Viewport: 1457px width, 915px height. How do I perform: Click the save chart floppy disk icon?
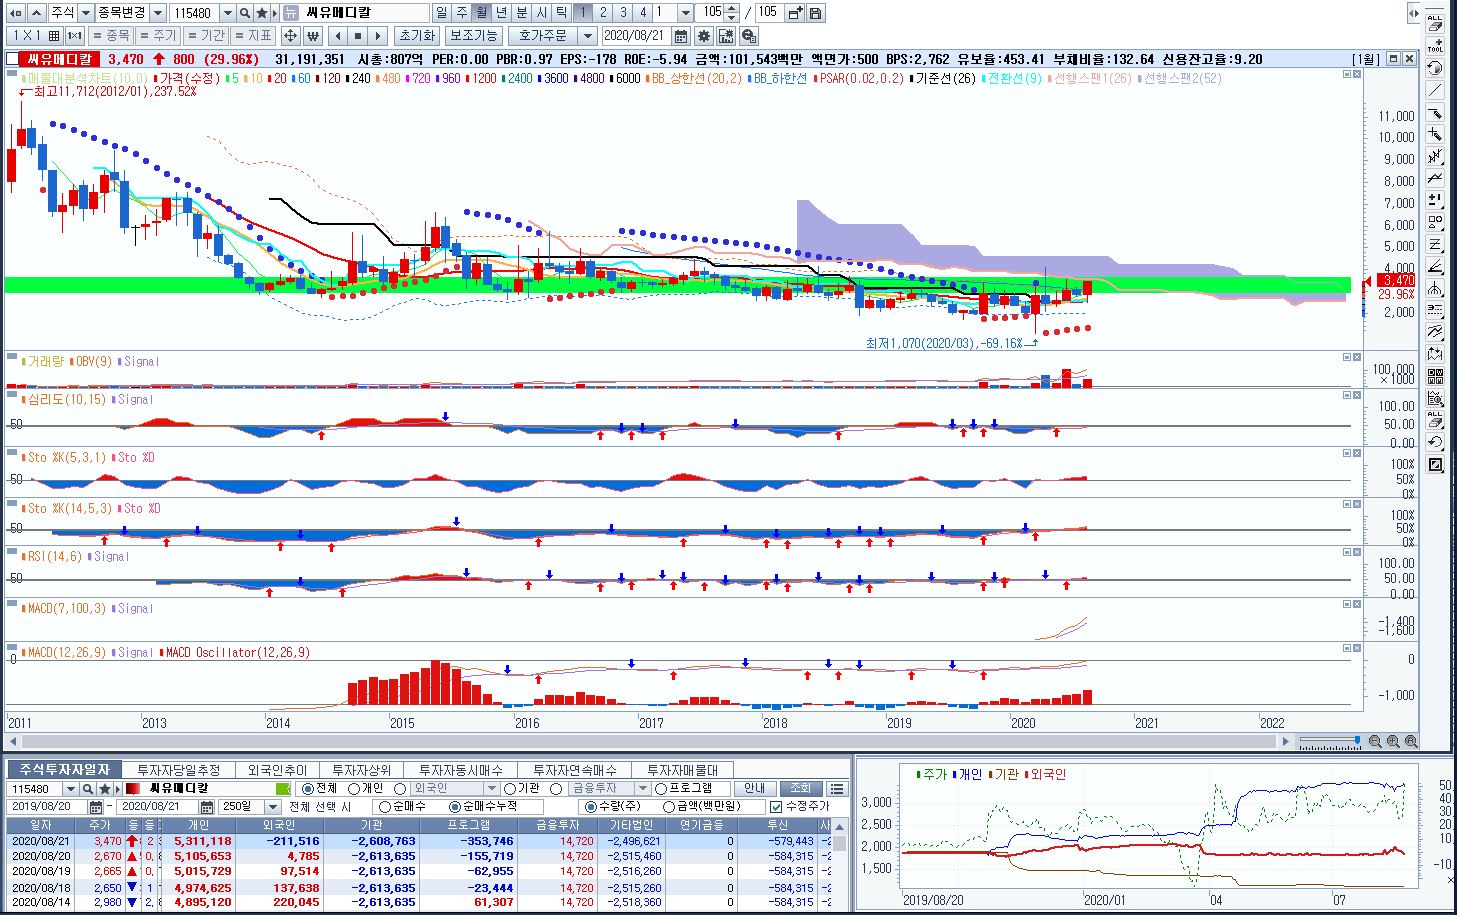pyautogui.click(x=816, y=13)
